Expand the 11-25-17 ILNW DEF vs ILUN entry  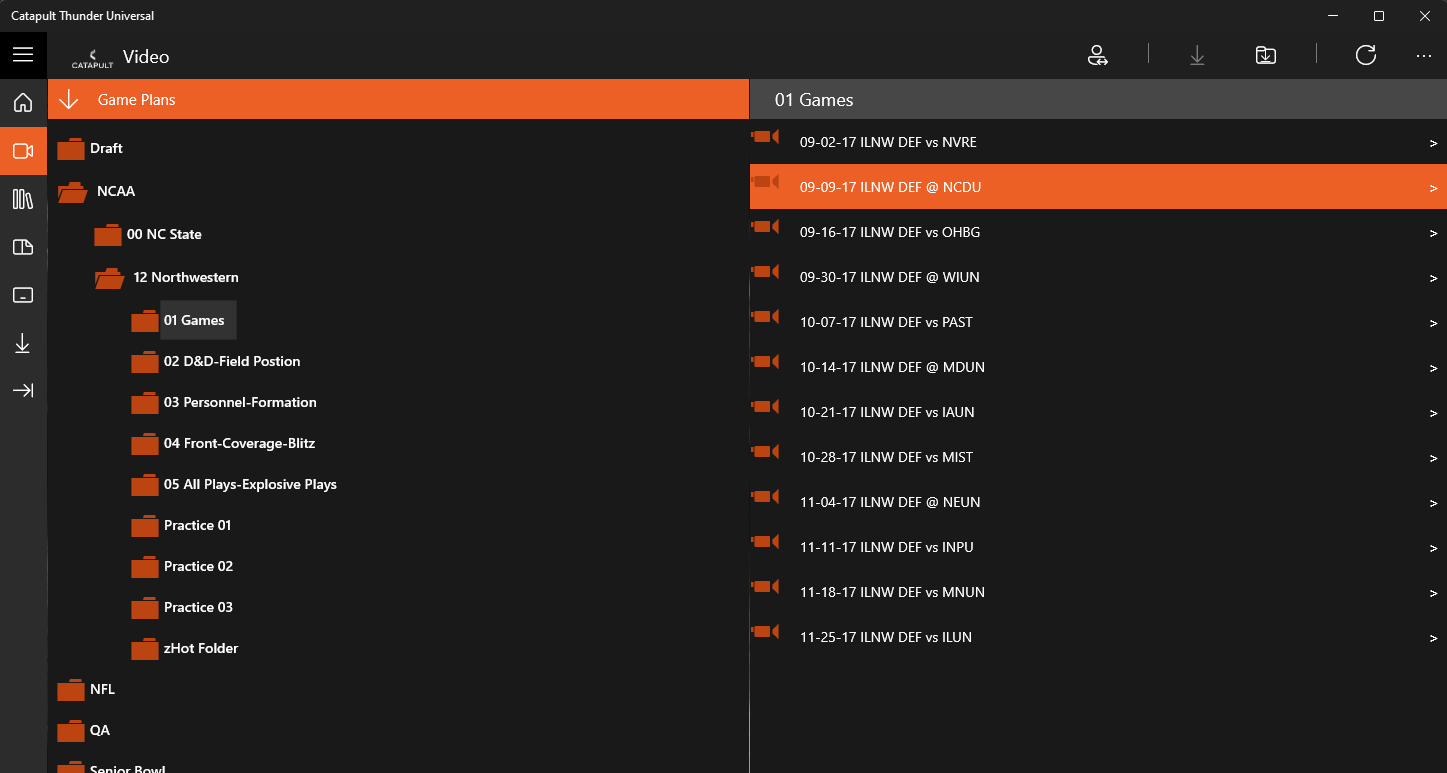[x=1434, y=637]
